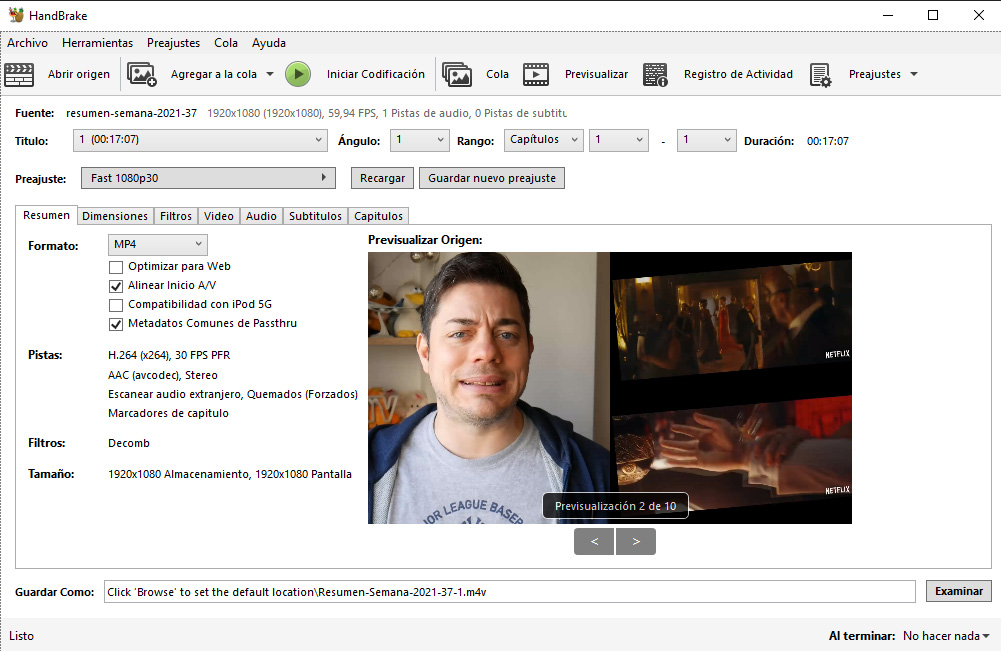
Task: Expand the toolbar Preajustes dropdown arrow
Action: click(914, 74)
